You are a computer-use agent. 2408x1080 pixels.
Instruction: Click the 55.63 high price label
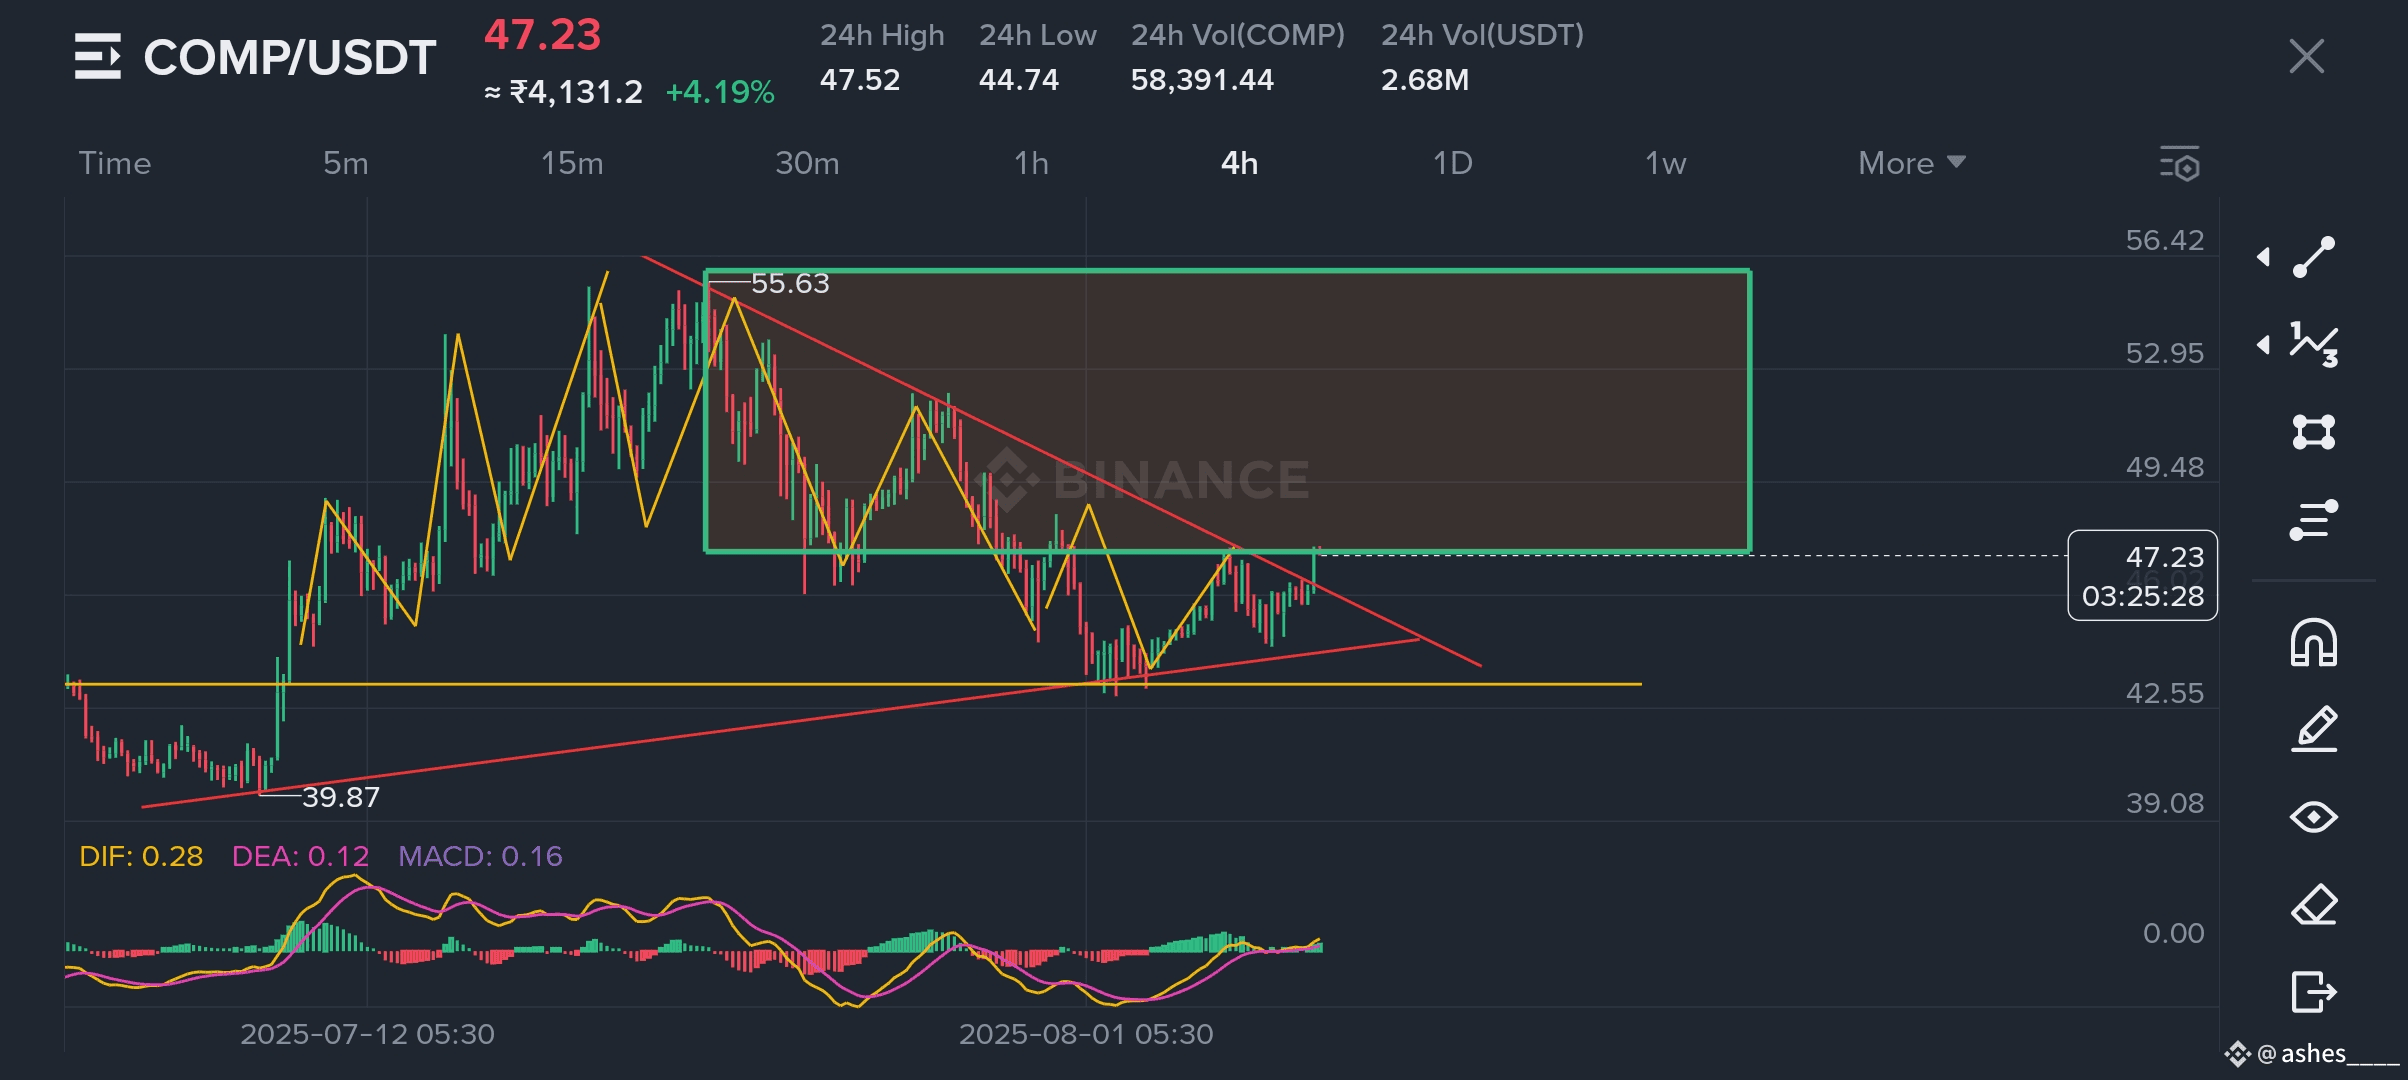click(790, 284)
